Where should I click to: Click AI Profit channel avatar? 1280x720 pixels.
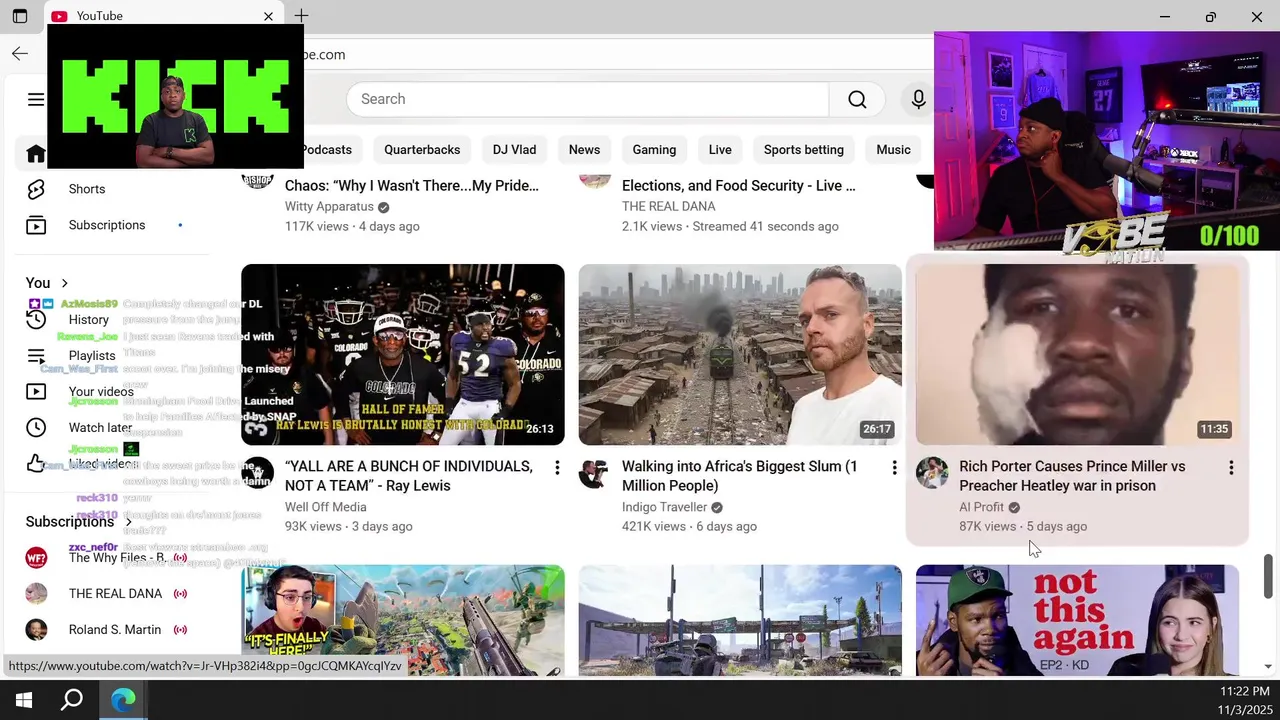point(932,473)
